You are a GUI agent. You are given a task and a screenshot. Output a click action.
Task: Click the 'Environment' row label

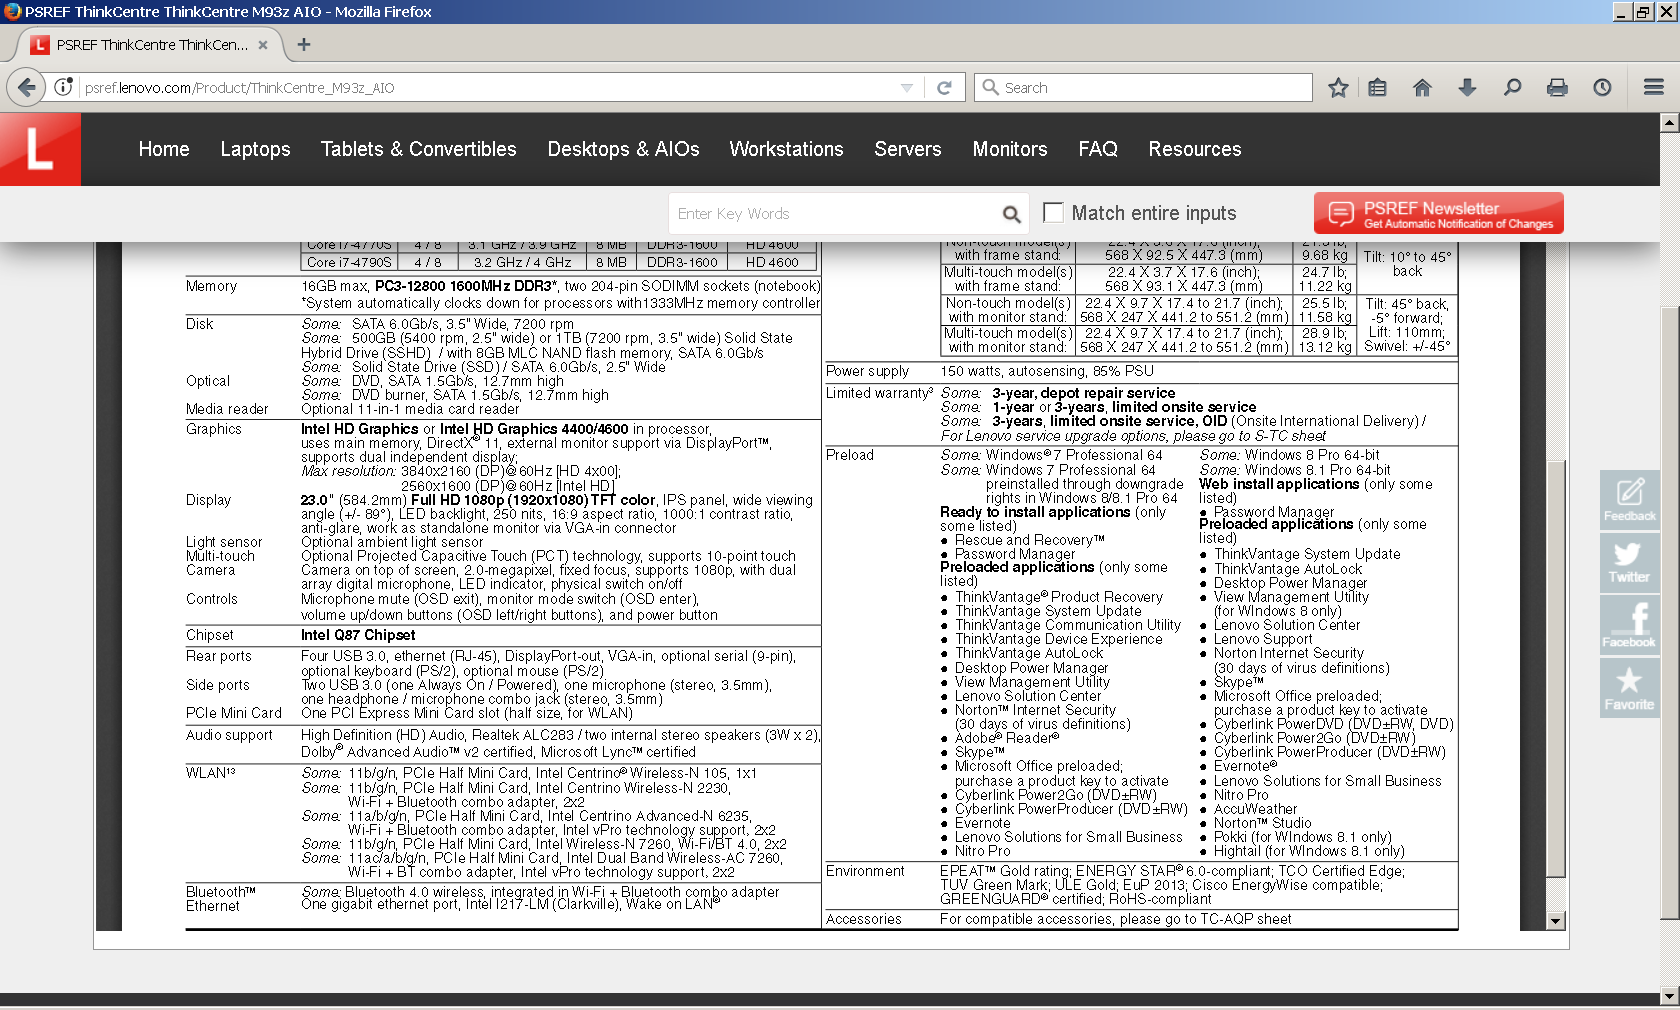(865, 871)
